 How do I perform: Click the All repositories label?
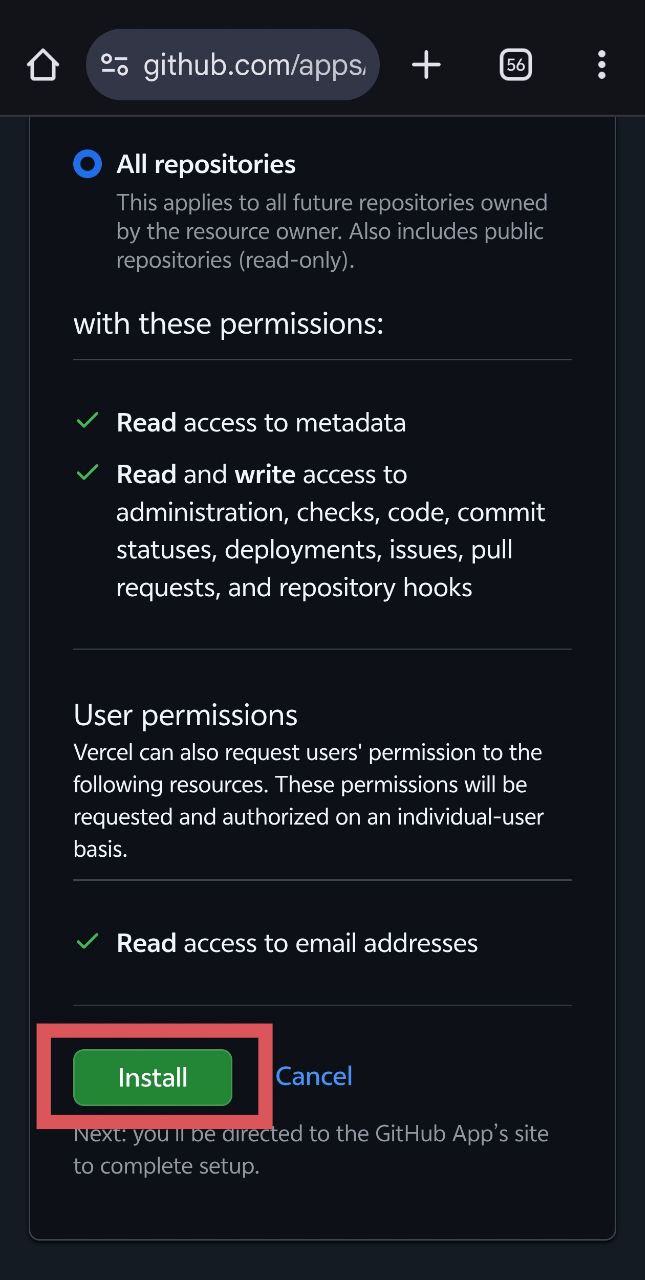point(206,164)
